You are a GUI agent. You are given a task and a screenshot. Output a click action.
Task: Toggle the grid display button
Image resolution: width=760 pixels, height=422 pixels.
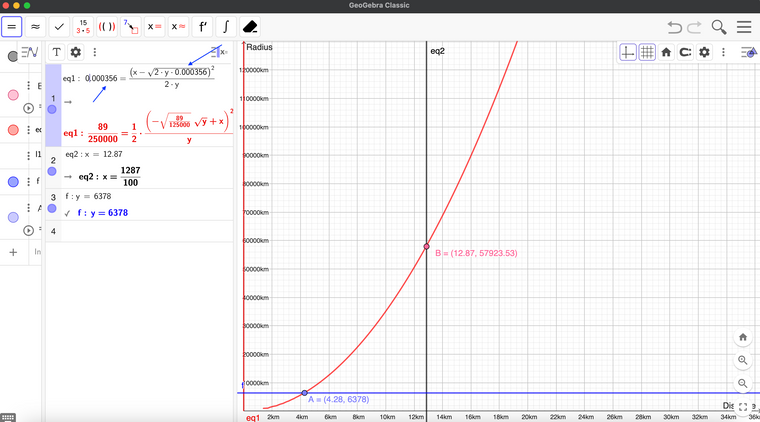tap(647, 52)
